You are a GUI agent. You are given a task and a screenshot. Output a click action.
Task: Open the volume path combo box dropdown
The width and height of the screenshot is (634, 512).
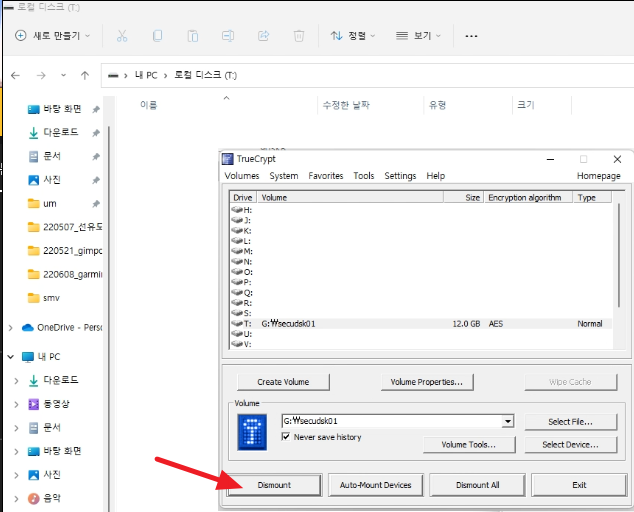[508, 421]
